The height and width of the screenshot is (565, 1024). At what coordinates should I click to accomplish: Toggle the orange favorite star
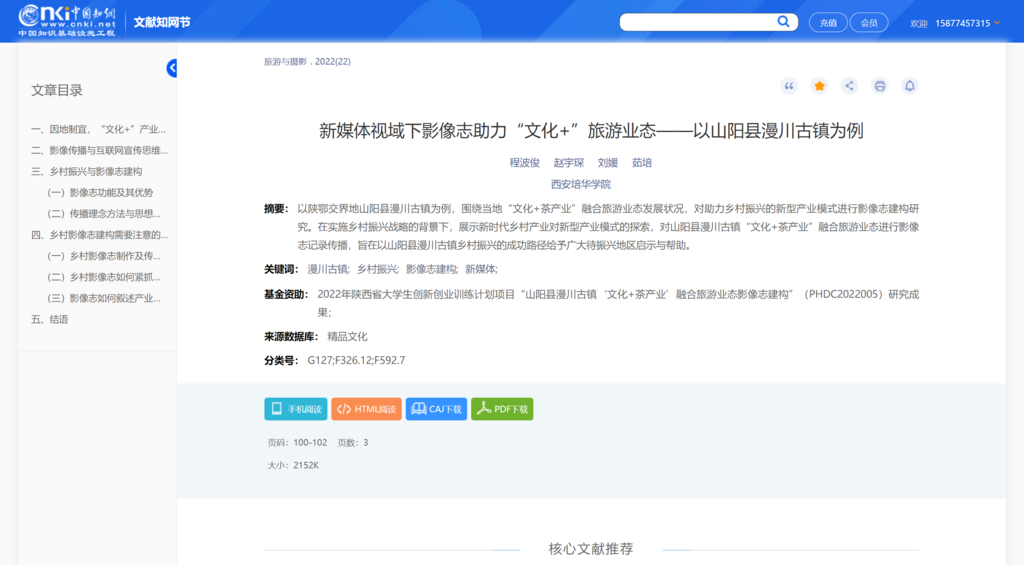coord(819,86)
